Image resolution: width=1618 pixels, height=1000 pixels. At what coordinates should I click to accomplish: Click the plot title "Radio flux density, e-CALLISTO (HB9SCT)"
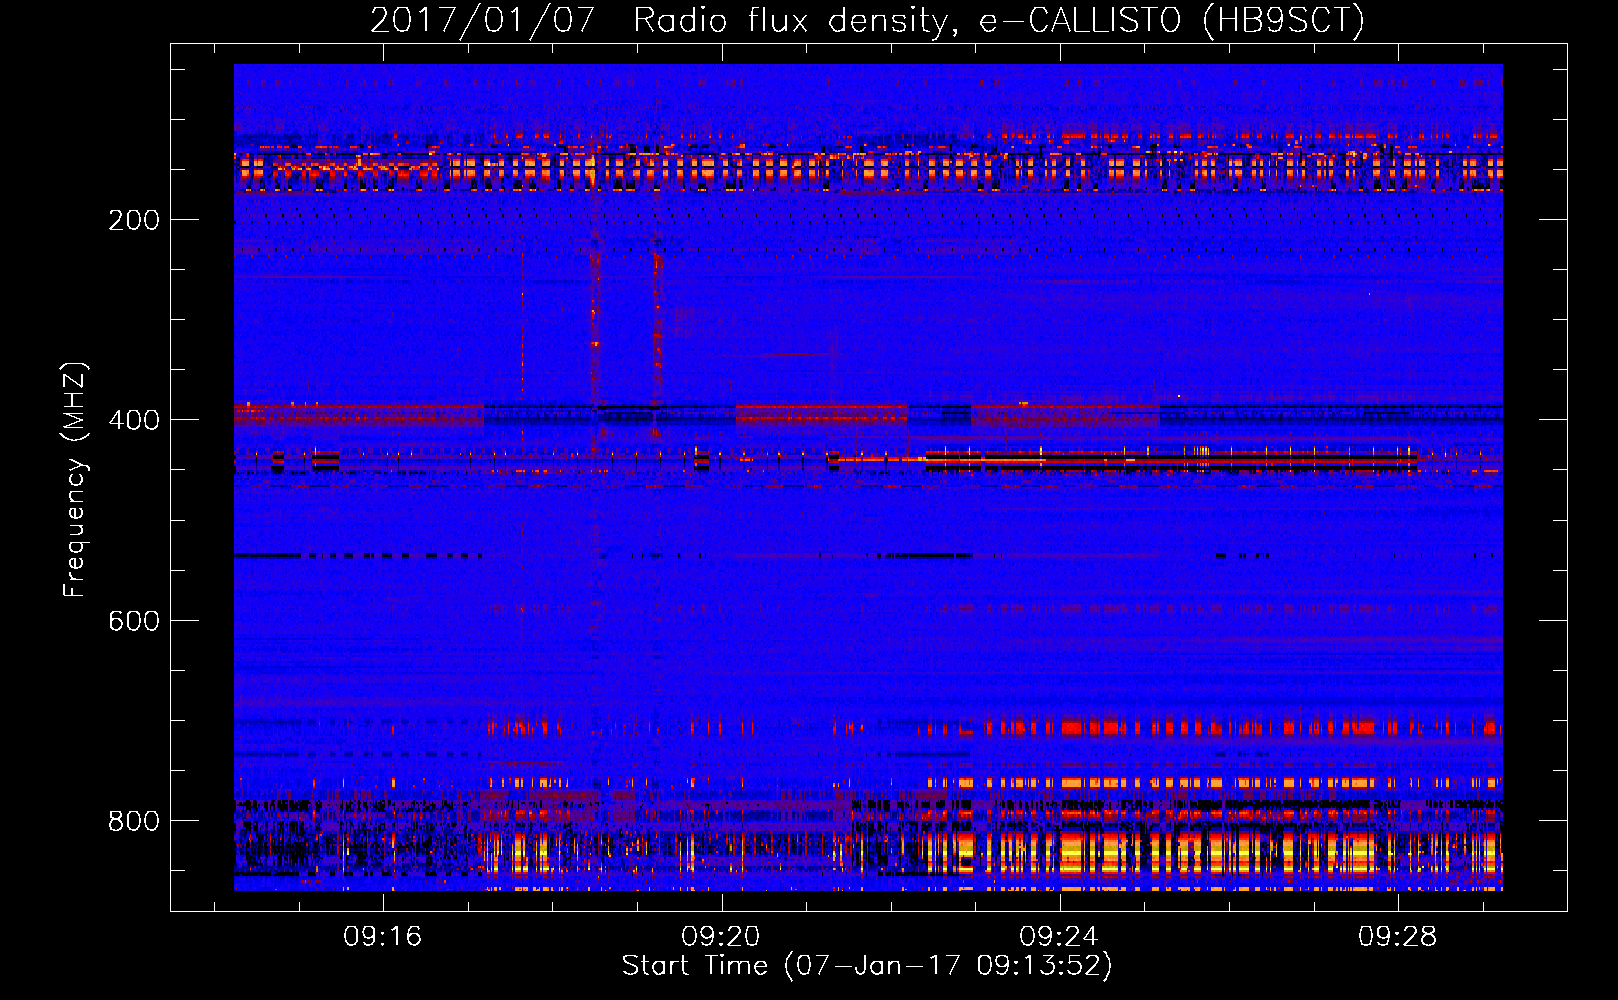(999, 20)
